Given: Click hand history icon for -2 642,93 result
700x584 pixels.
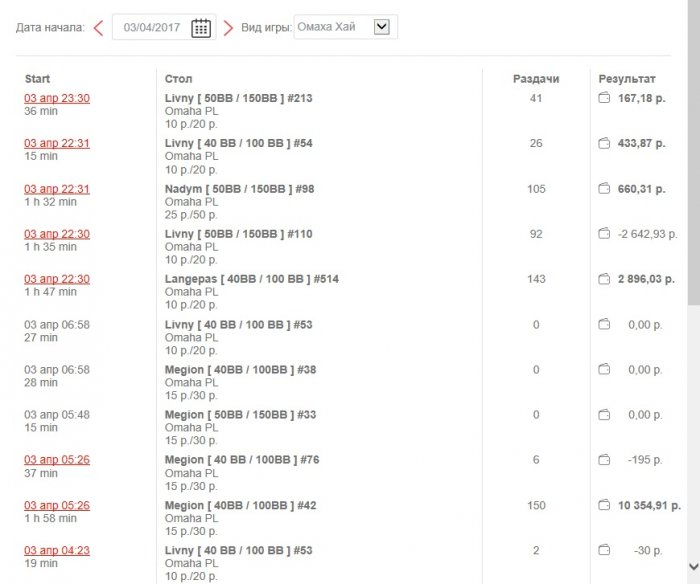Looking at the screenshot, I should tap(604, 233).
